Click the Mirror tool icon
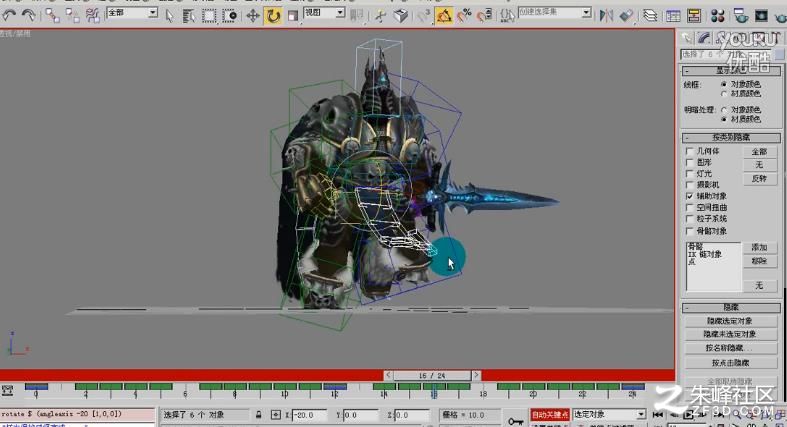 tap(606, 16)
